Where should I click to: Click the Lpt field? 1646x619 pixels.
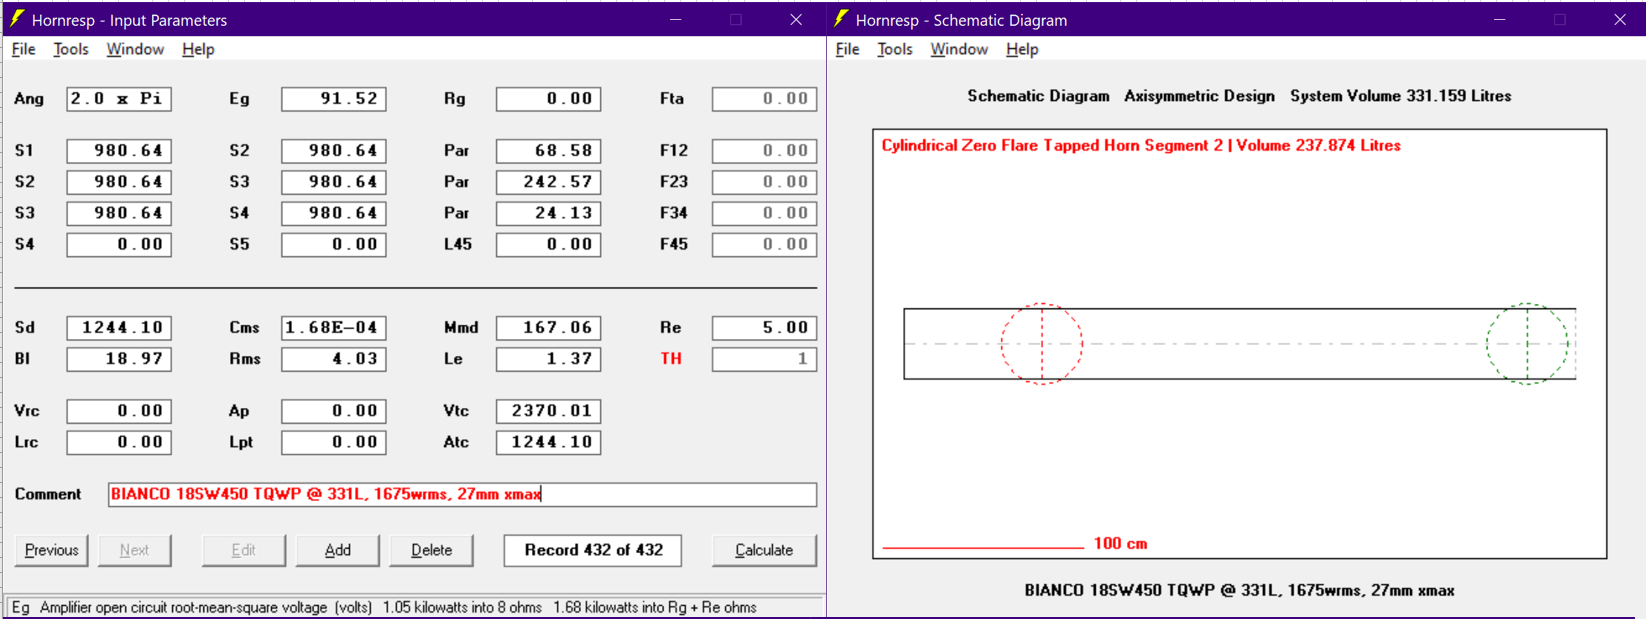click(334, 442)
